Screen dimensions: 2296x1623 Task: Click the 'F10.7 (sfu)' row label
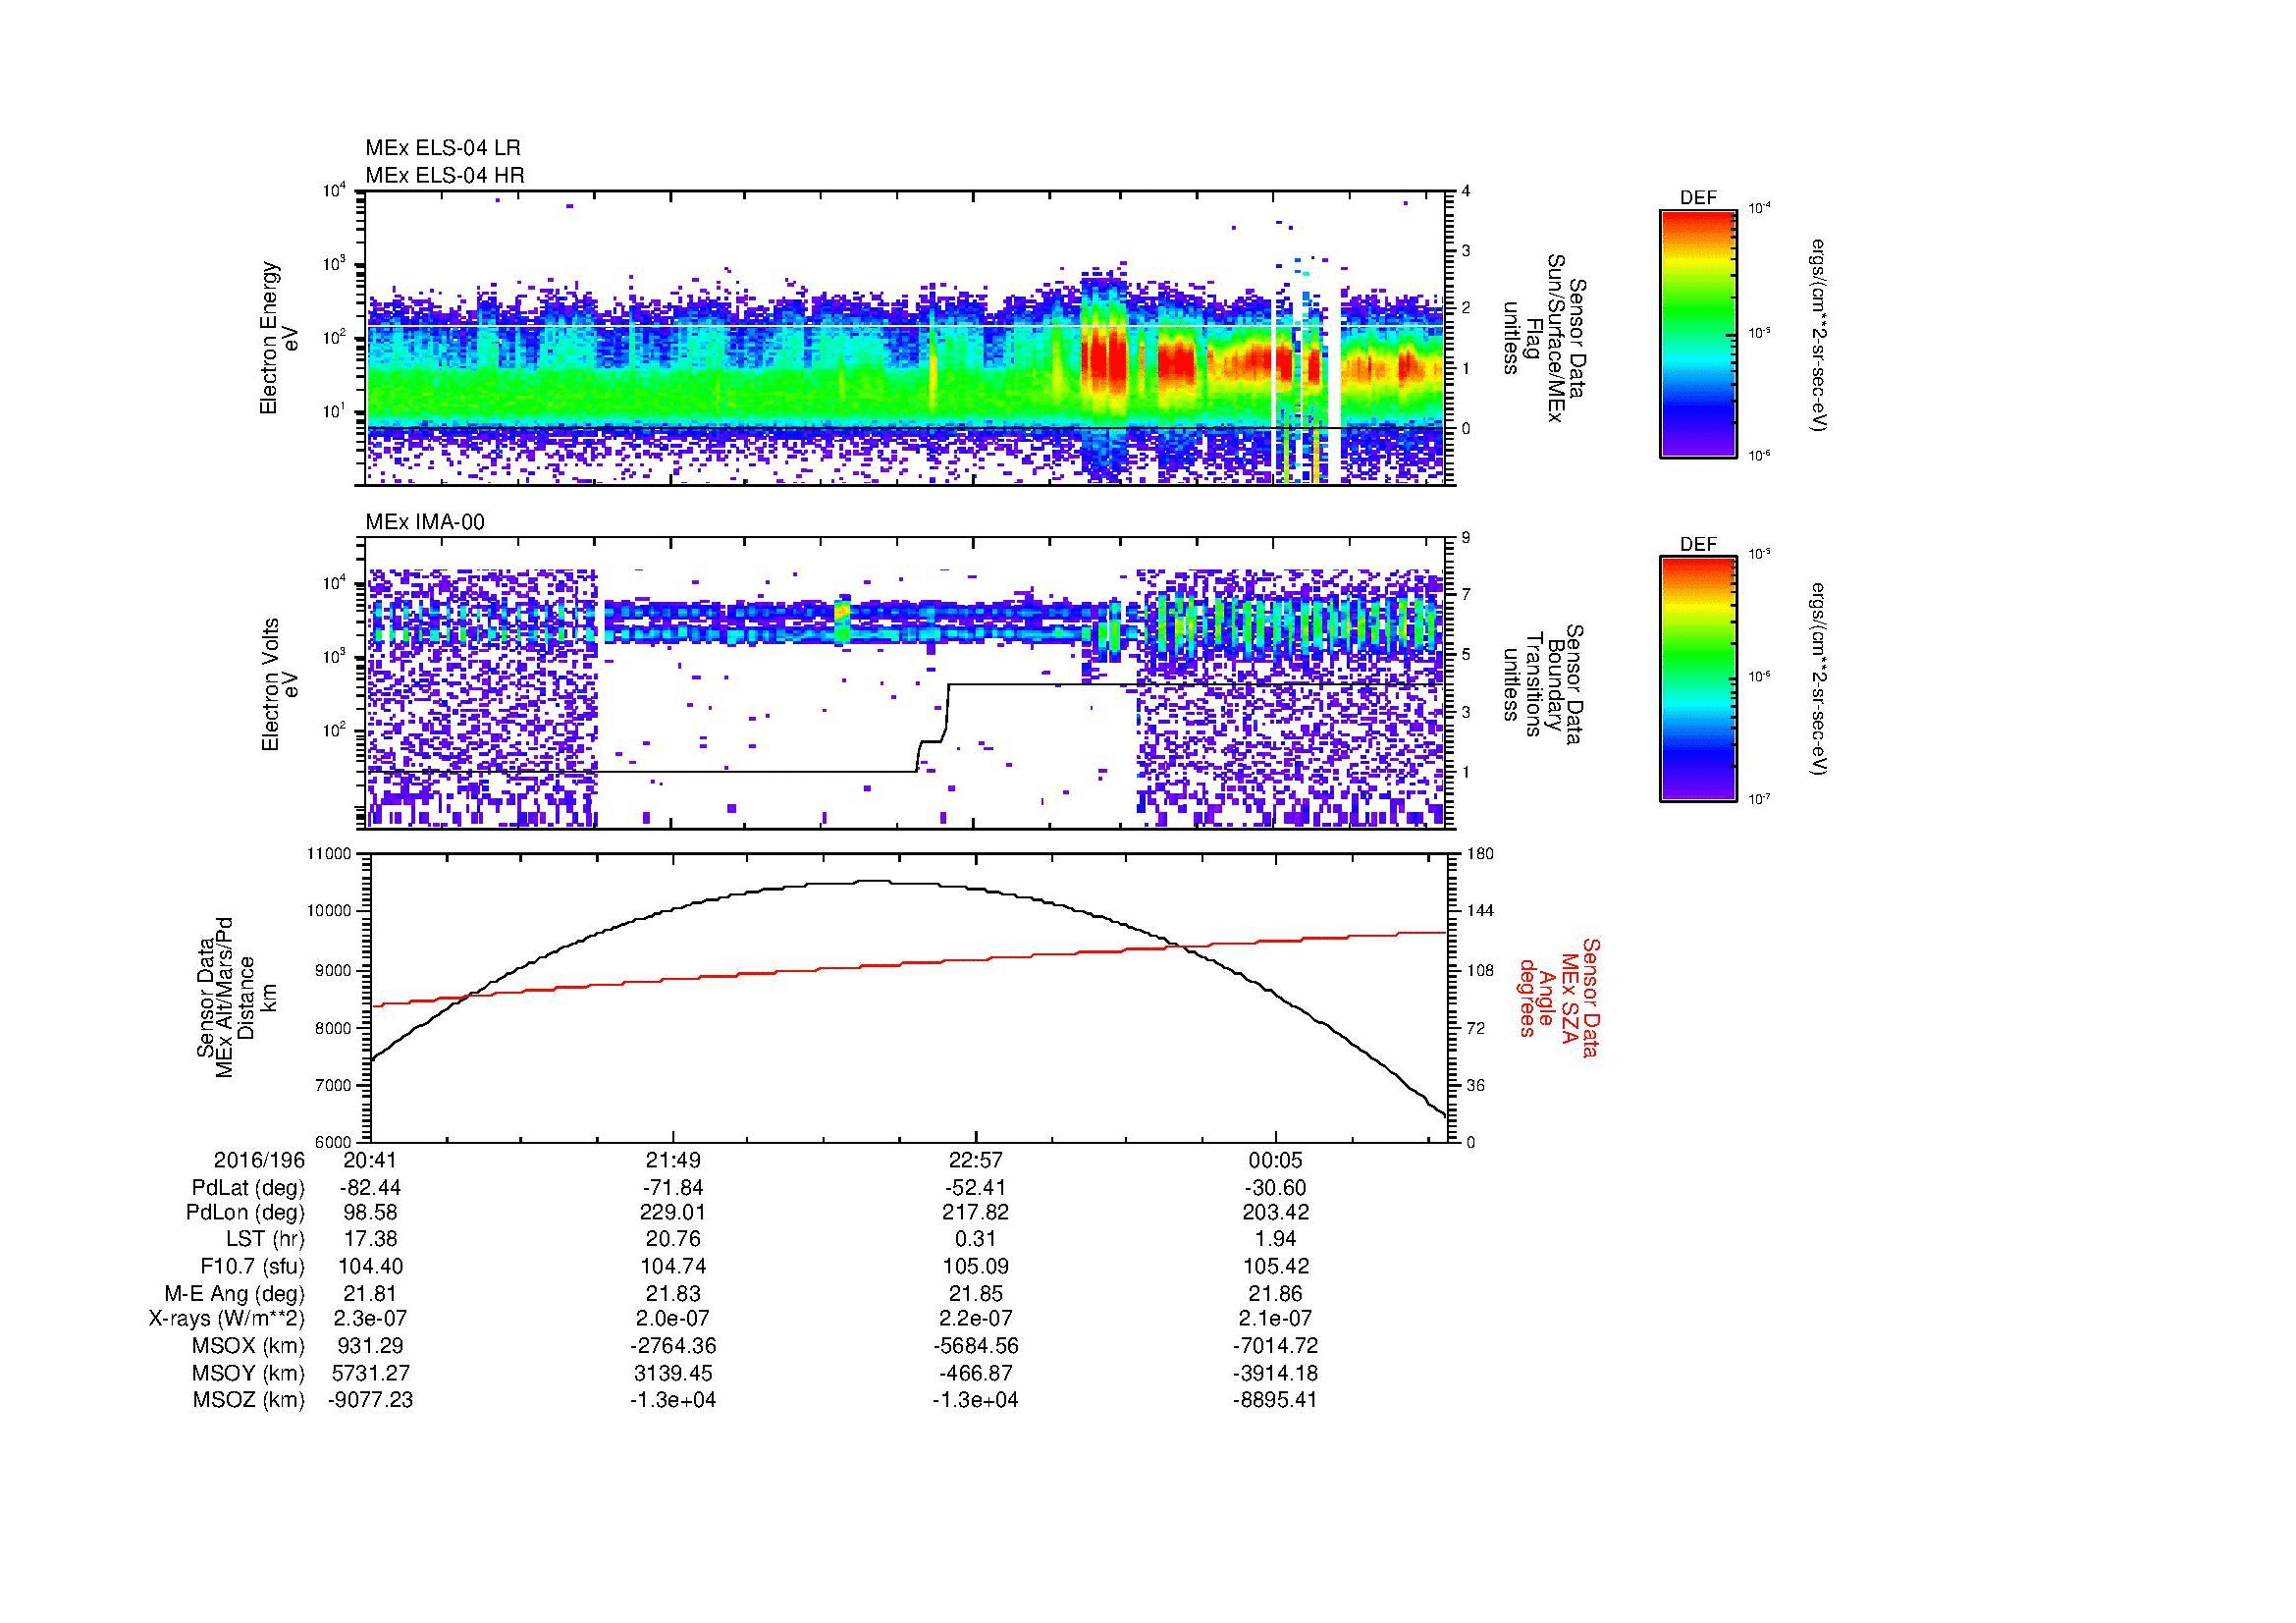click(x=251, y=1267)
